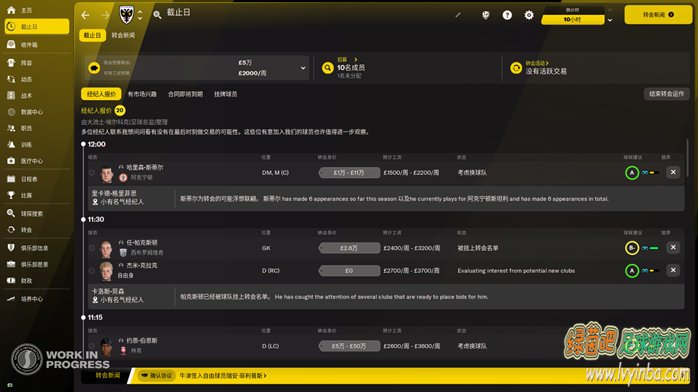698x392 pixels.
Task: Expand the 招募 recruitment link arrow
Action: [356, 59]
